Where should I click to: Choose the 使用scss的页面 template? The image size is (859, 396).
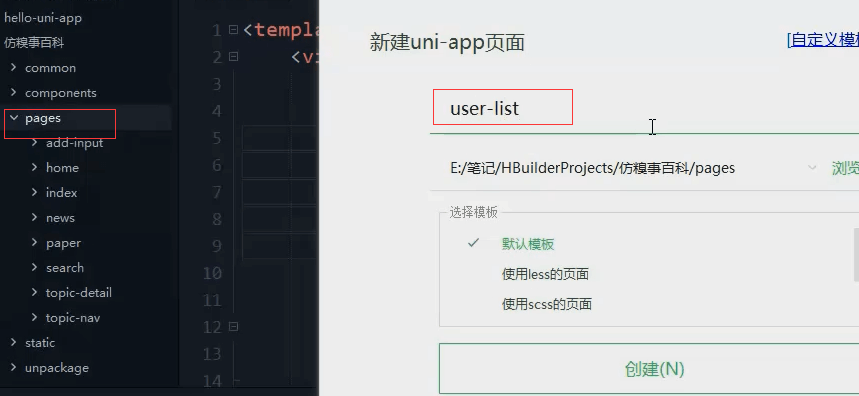[x=547, y=304]
